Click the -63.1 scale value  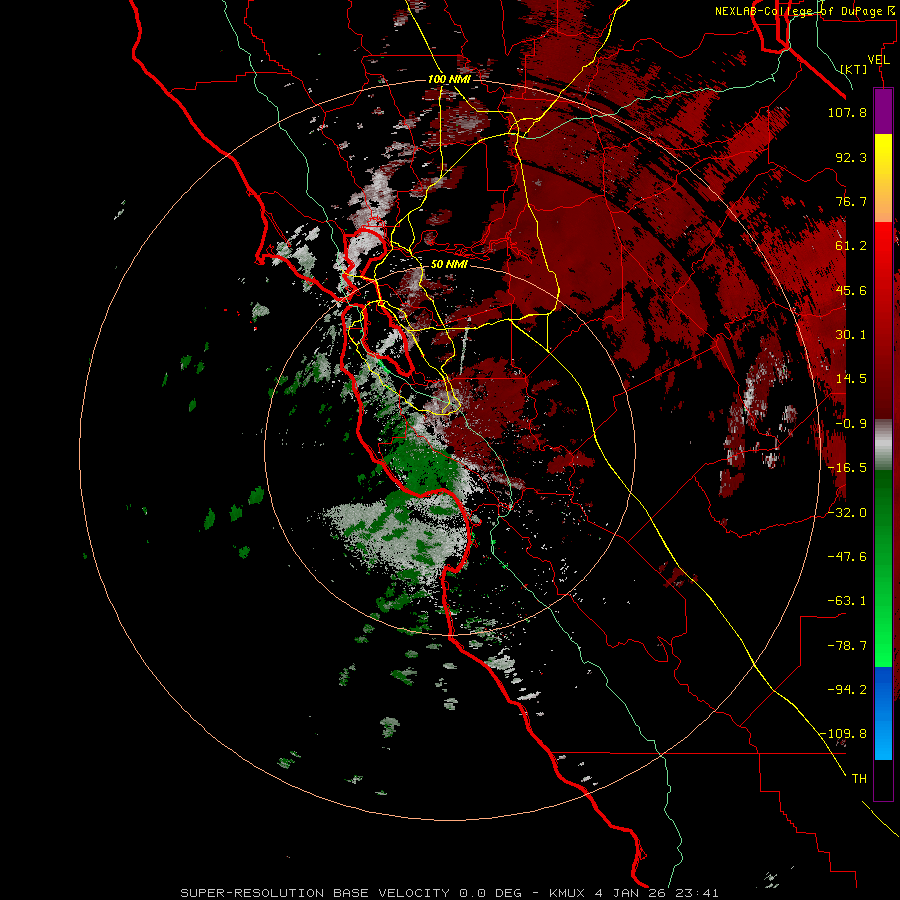(847, 601)
